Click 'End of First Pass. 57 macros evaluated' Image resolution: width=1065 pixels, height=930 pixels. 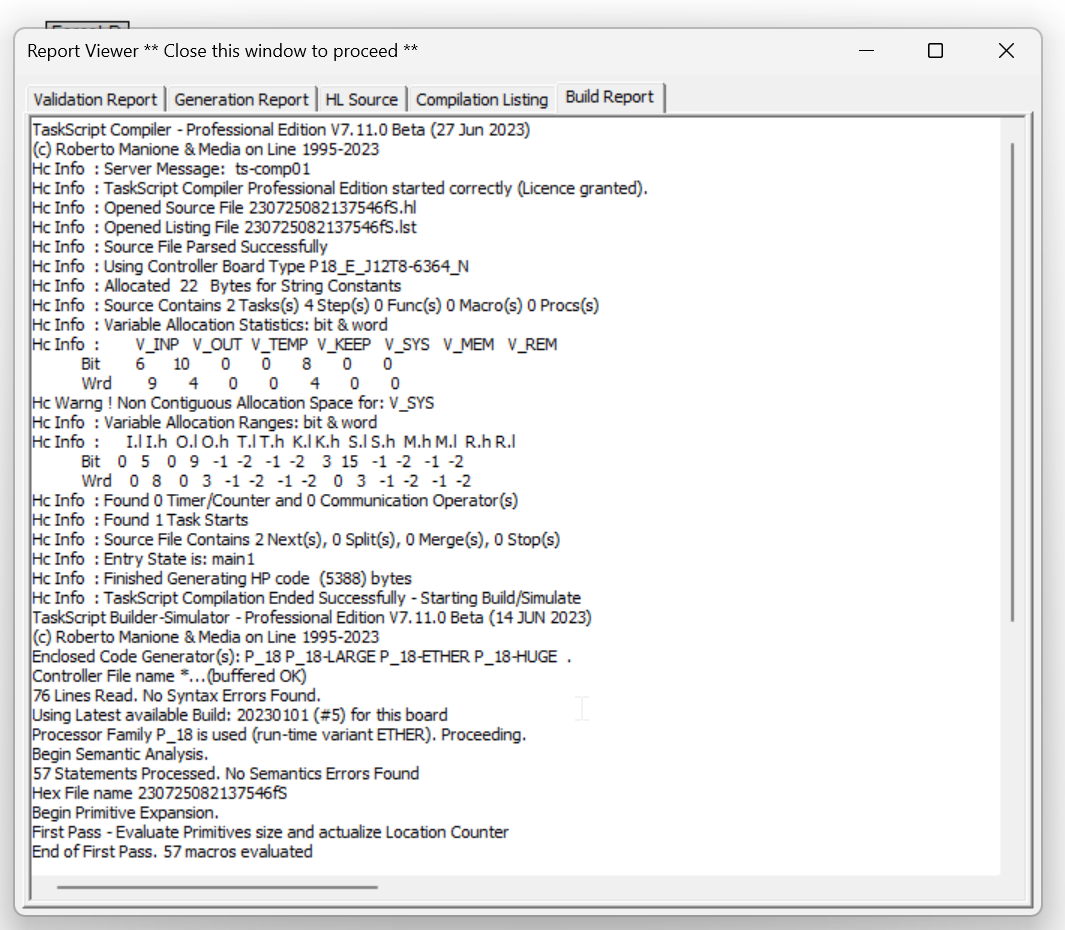coord(173,851)
